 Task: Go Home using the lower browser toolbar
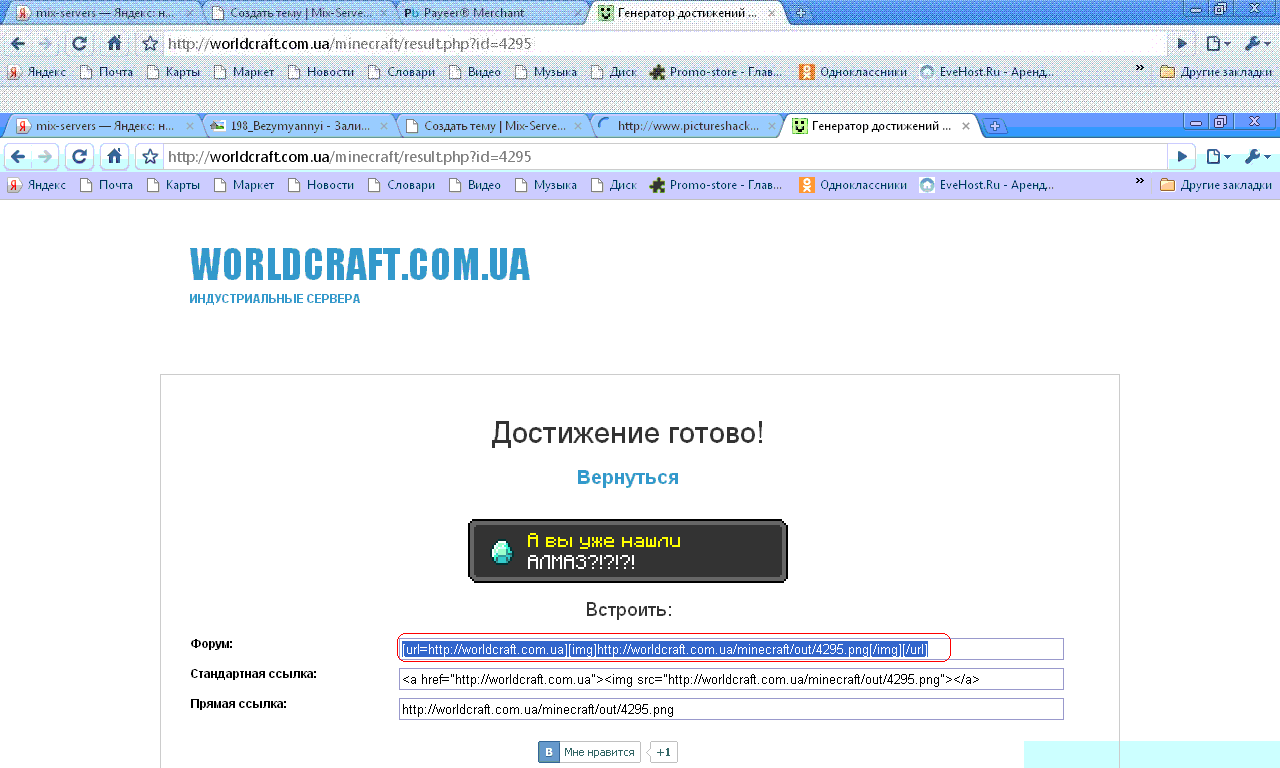[114, 157]
